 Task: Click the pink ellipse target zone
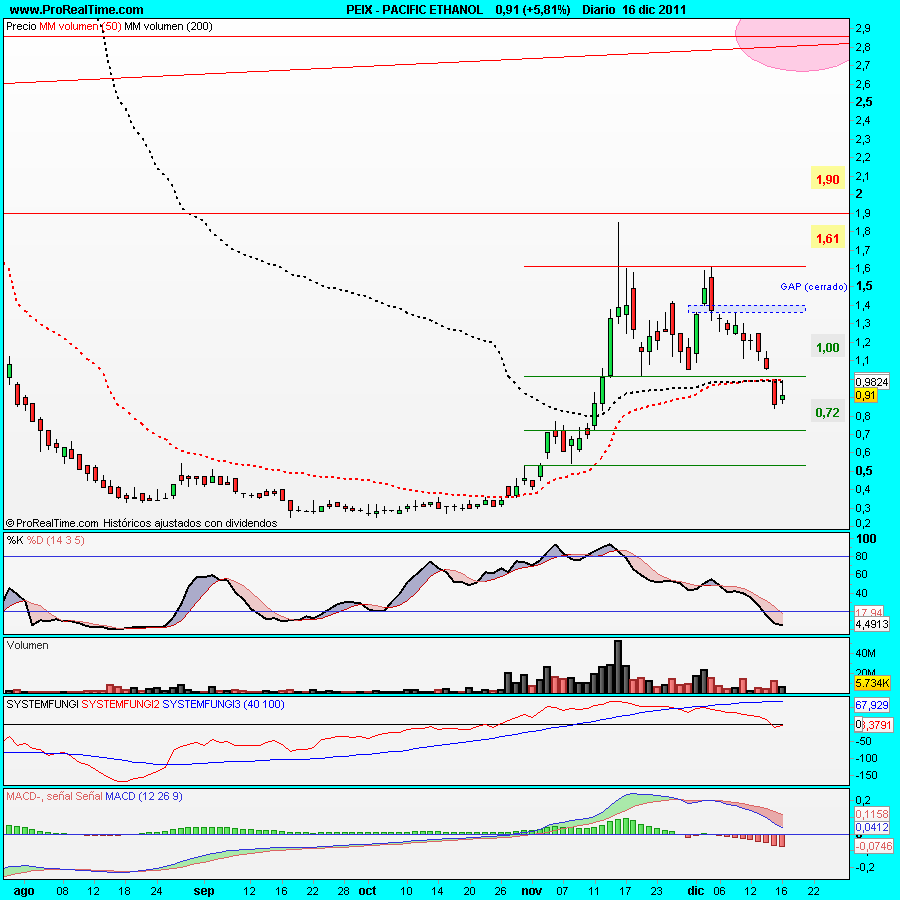(792, 45)
